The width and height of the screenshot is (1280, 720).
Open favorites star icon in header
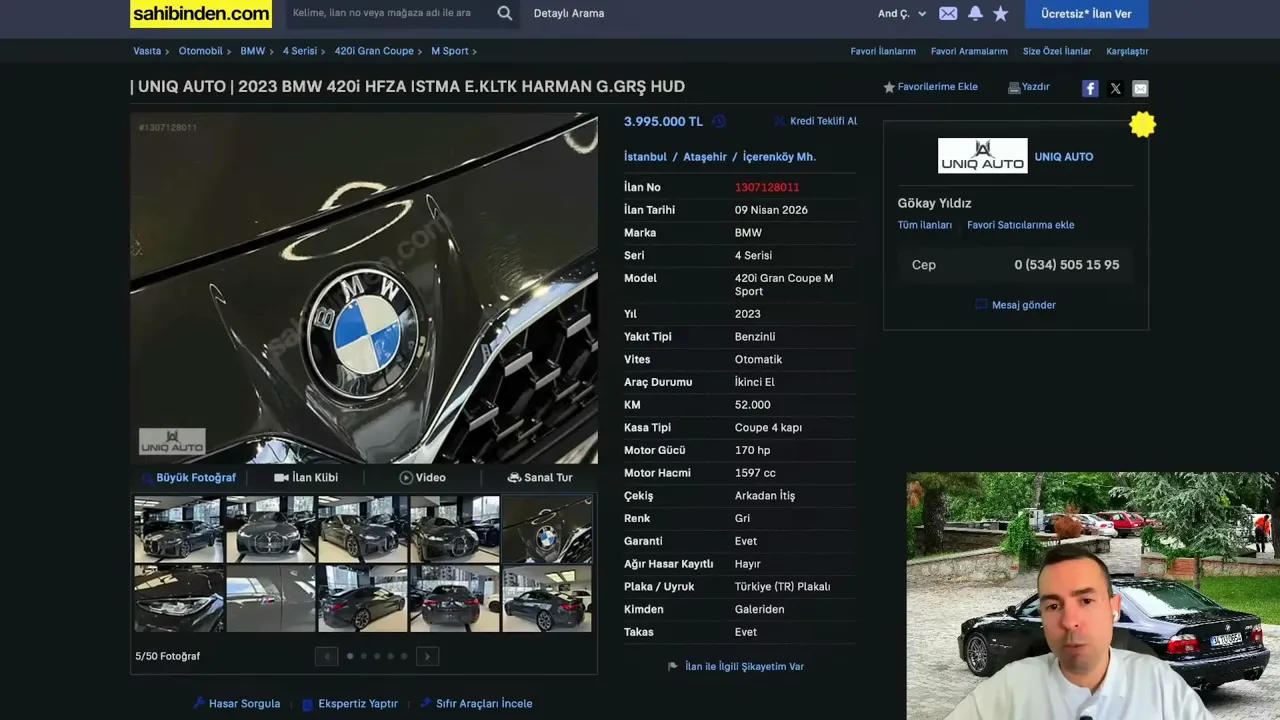(x=1001, y=14)
